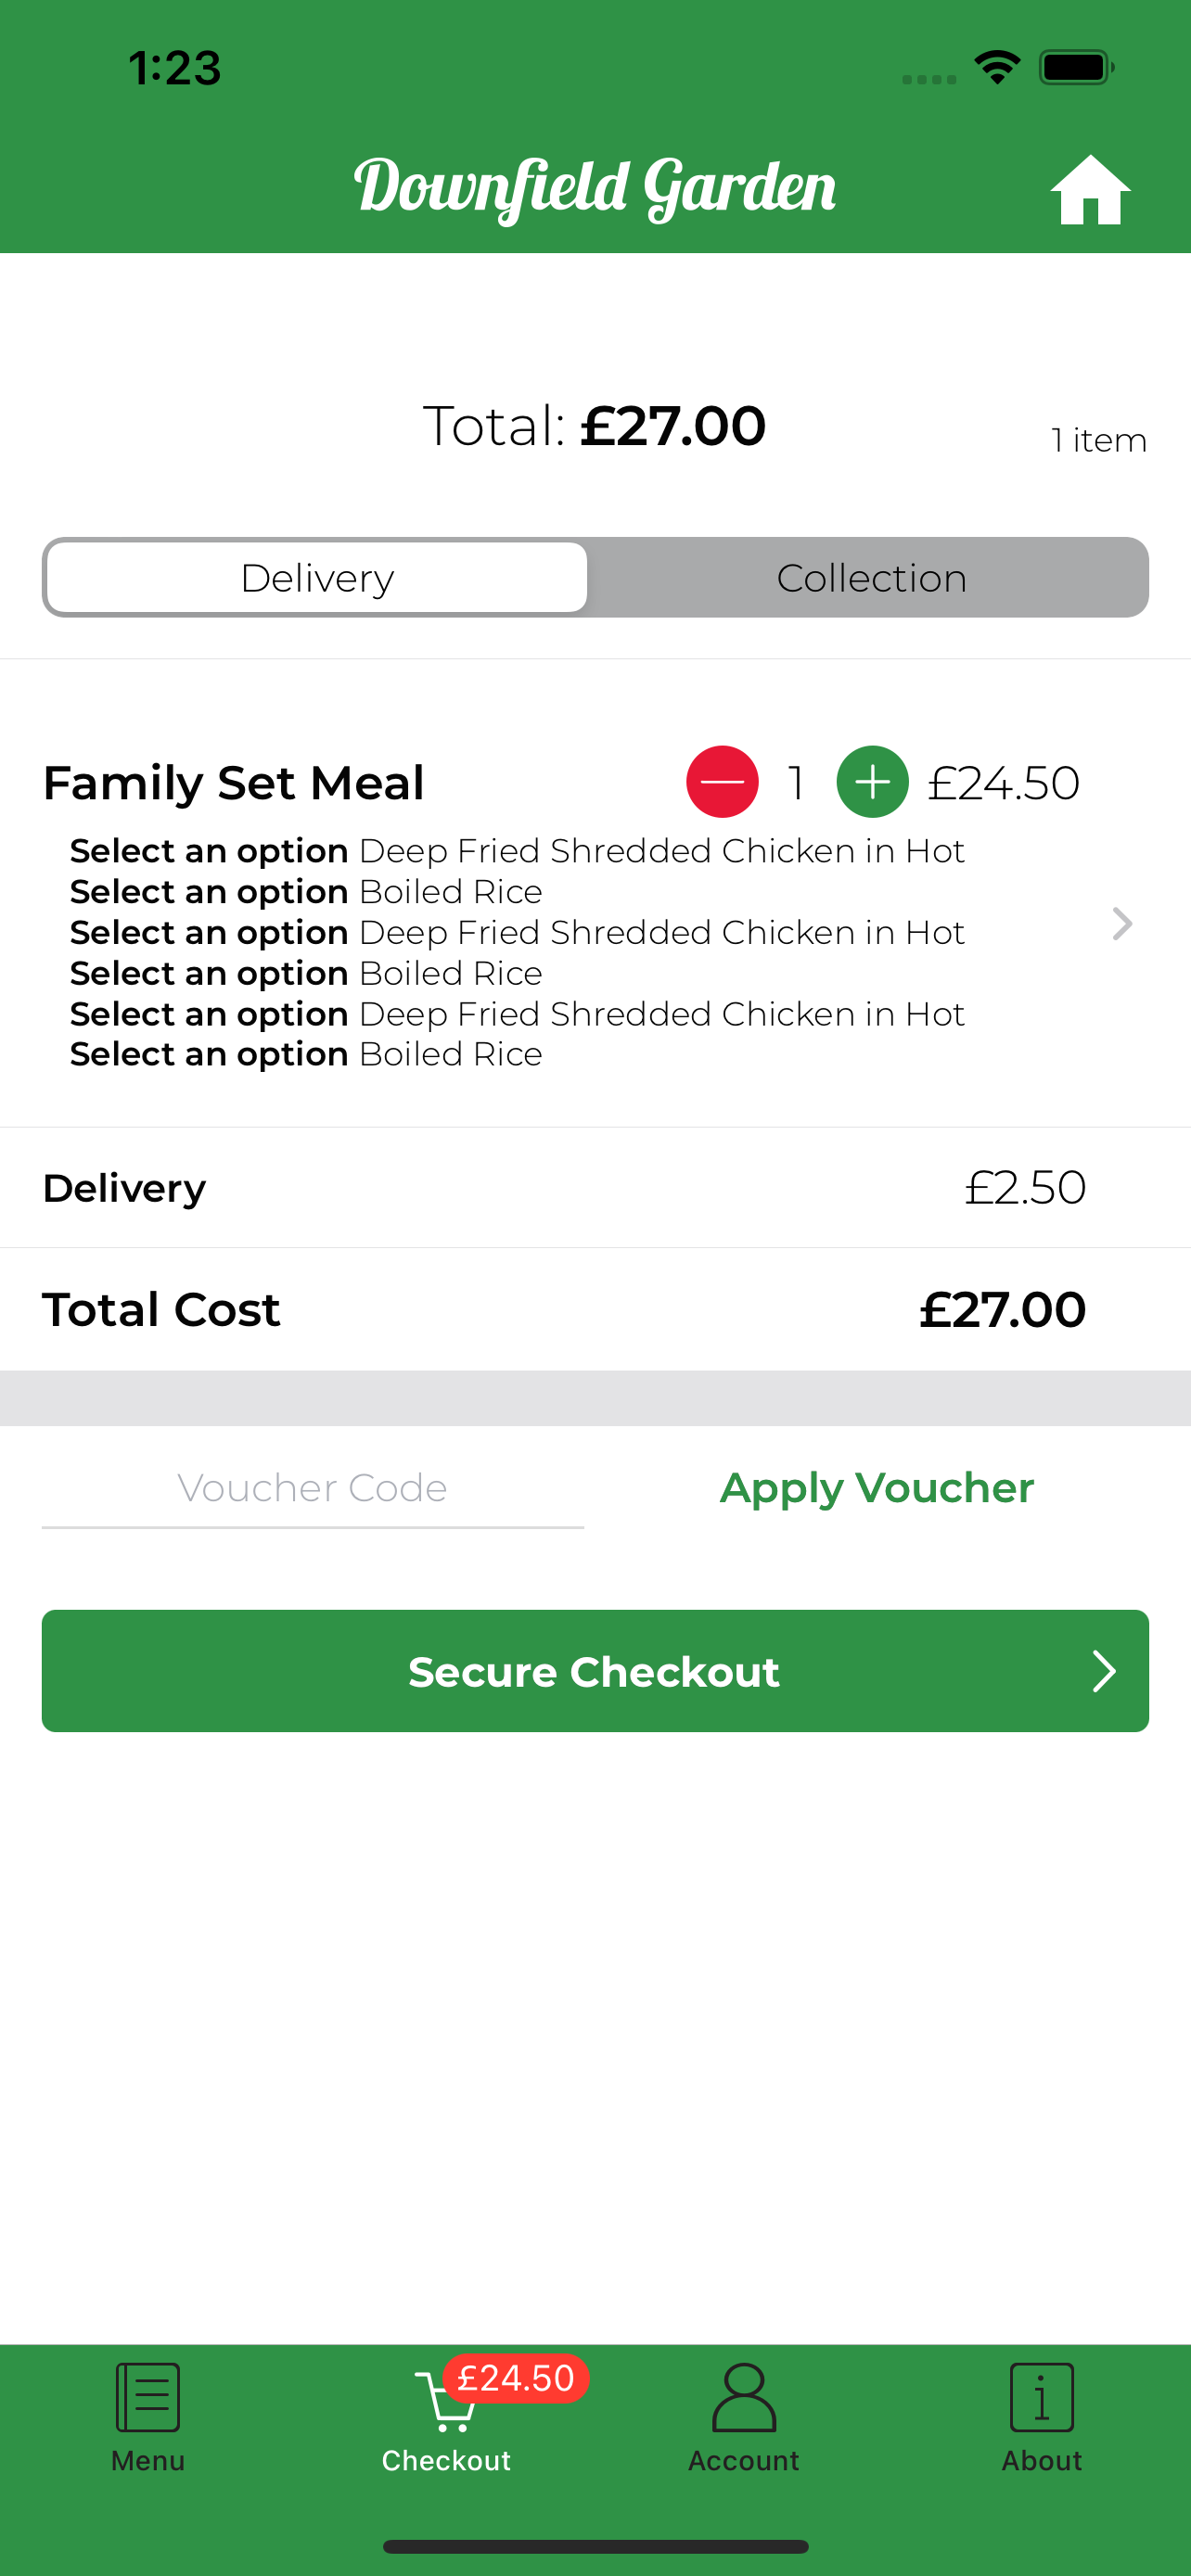The width and height of the screenshot is (1191, 2576).
Task: Select the About tab label
Action: point(1041,2460)
